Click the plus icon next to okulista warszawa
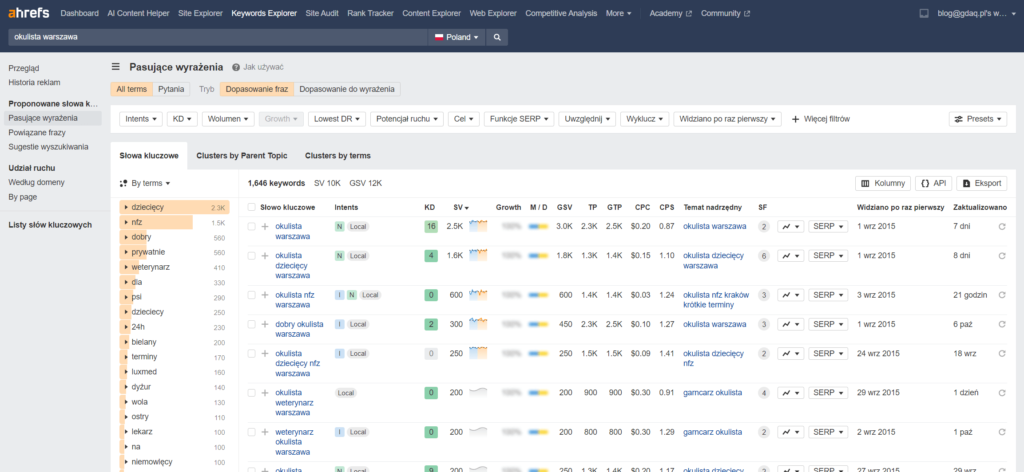This screenshot has height=472, width=1024. pyautogui.click(x=265, y=227)
